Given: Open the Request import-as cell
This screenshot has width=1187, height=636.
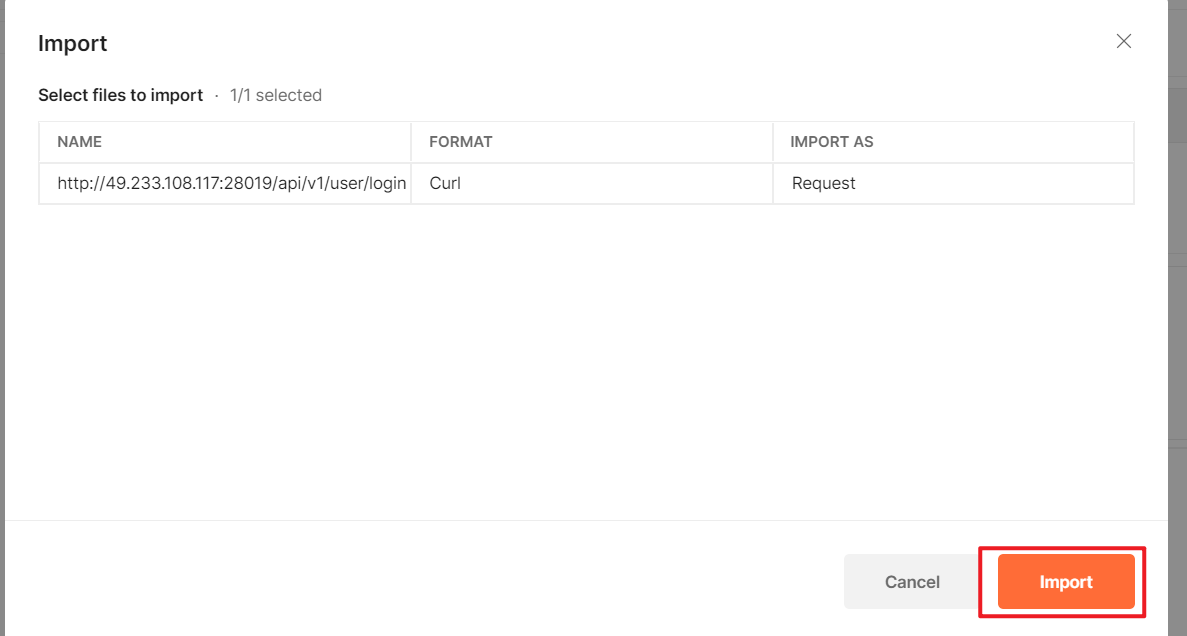Looking at the screenshot, I should pyautogui.click(x=824, y=184).
